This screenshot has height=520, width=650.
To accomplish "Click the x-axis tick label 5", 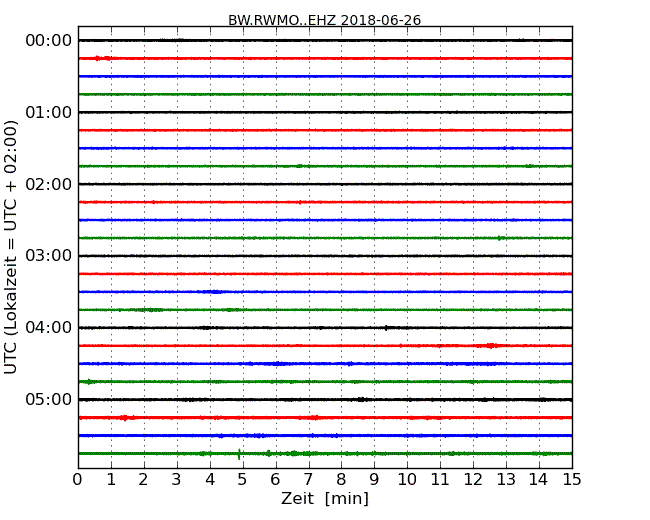I will [243, 480].
